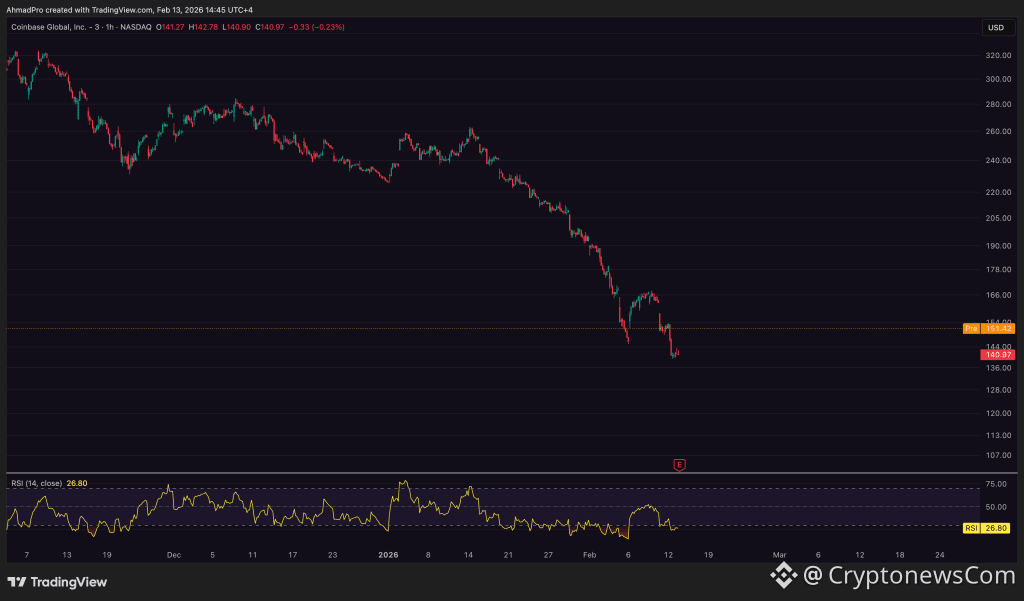Click the AhmadPro created with TradingView.com caption
Screen dimensions: 1024x601
coord(129,10)
